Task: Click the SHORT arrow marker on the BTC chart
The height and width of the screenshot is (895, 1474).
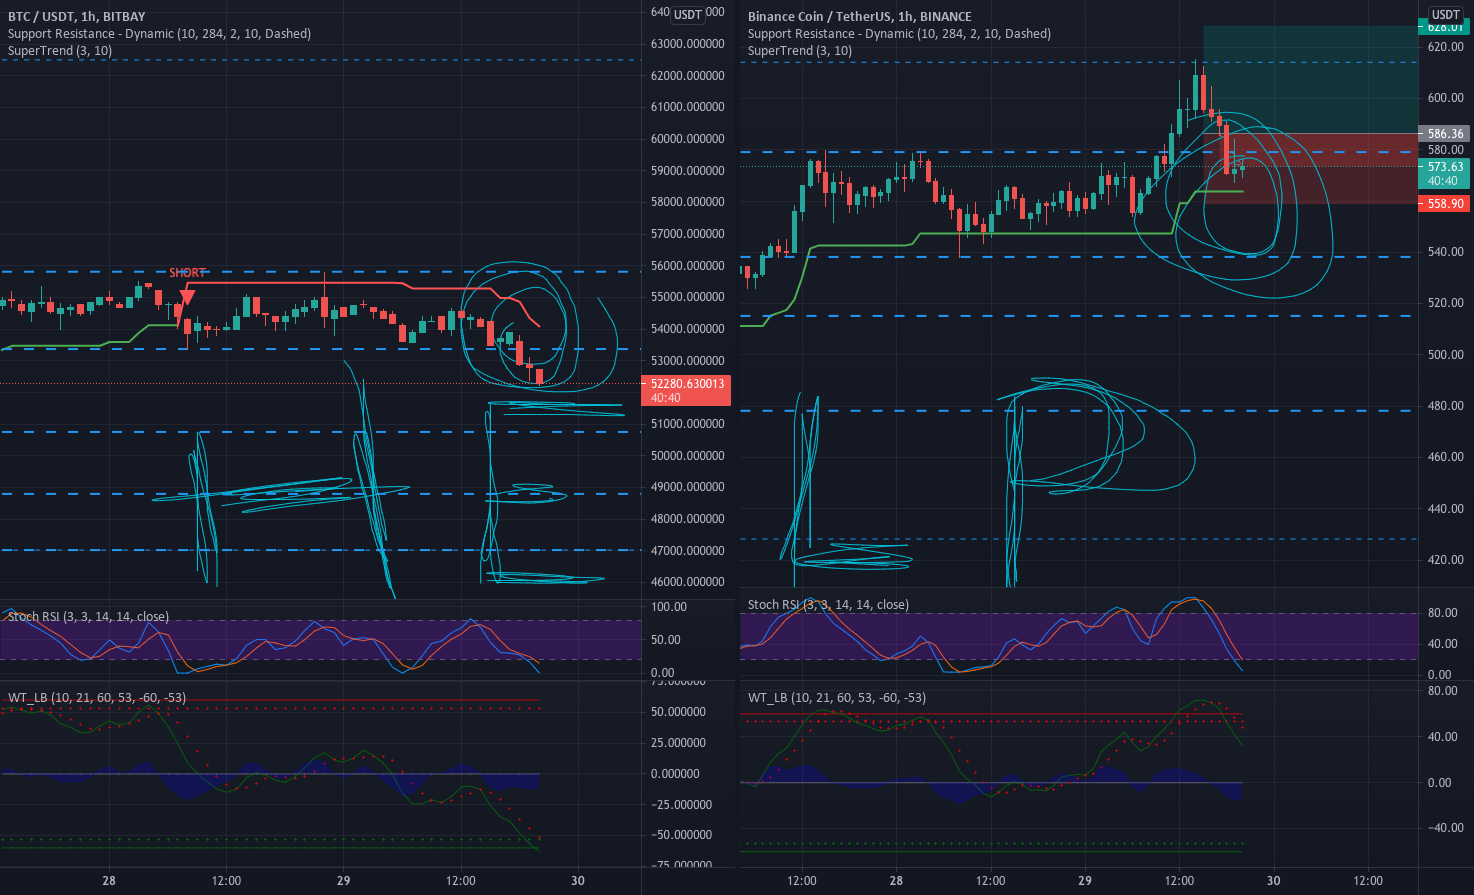Action: pos(188,272)
